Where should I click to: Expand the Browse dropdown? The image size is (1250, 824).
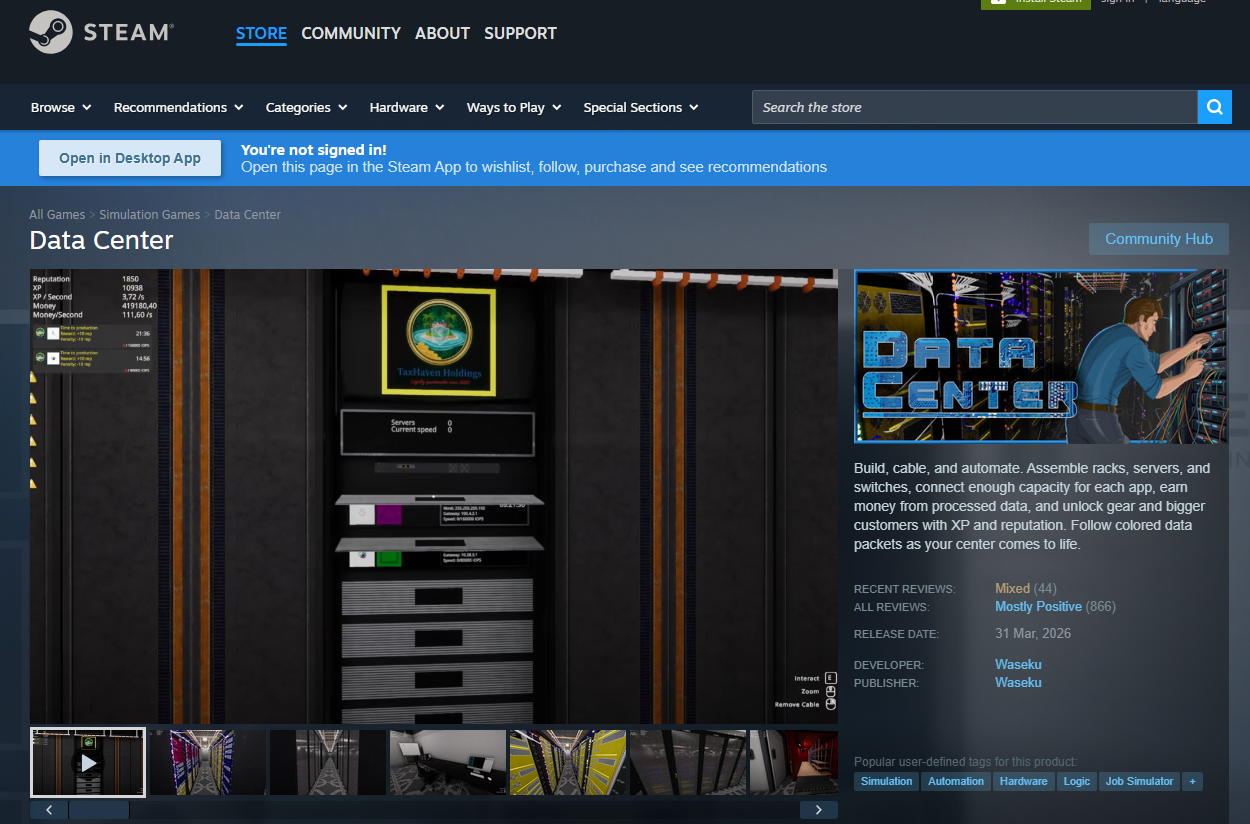point(61,107)
